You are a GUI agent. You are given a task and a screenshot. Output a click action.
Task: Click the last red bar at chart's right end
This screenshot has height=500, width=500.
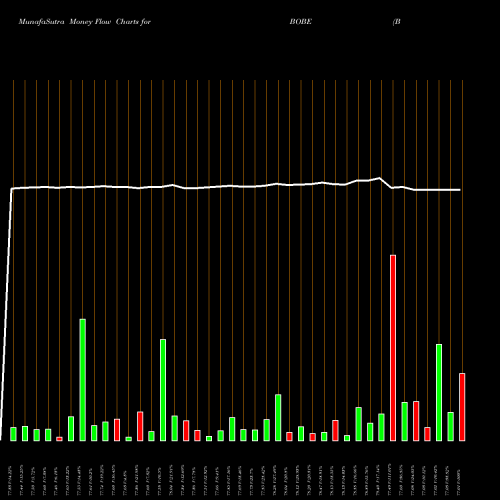click(462, 407)
